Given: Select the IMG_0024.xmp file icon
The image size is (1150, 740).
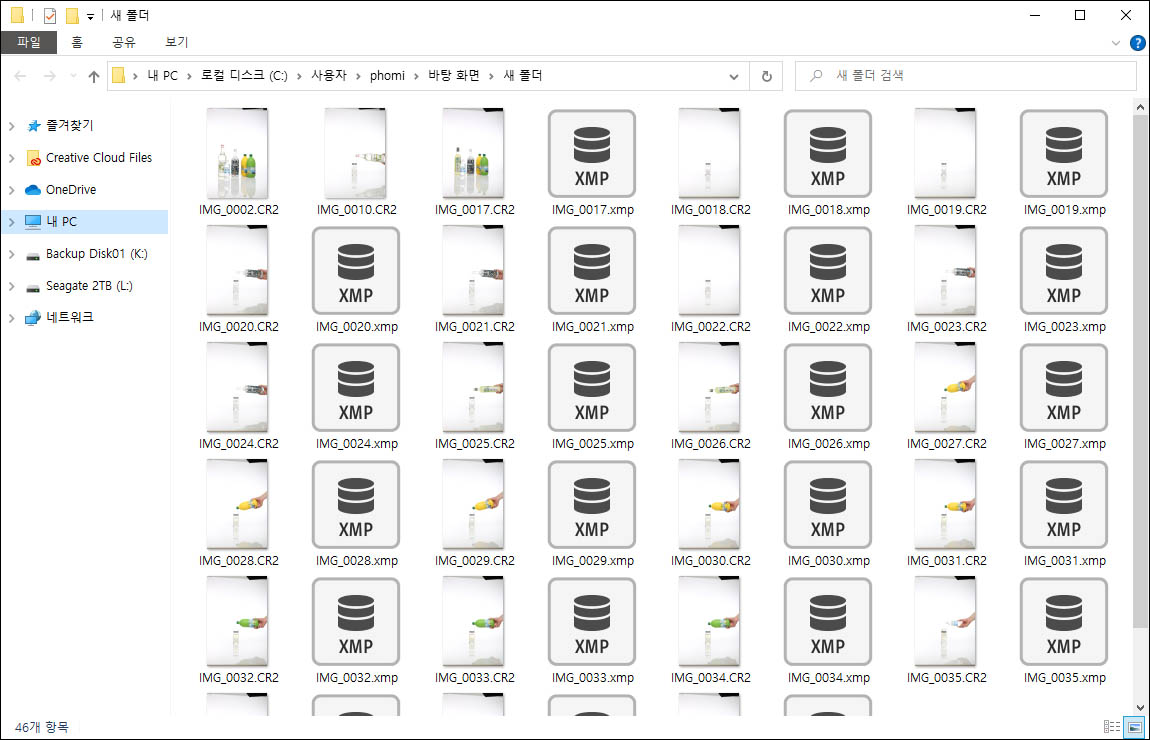Looking at the screenshot, I should click(356, 387).
